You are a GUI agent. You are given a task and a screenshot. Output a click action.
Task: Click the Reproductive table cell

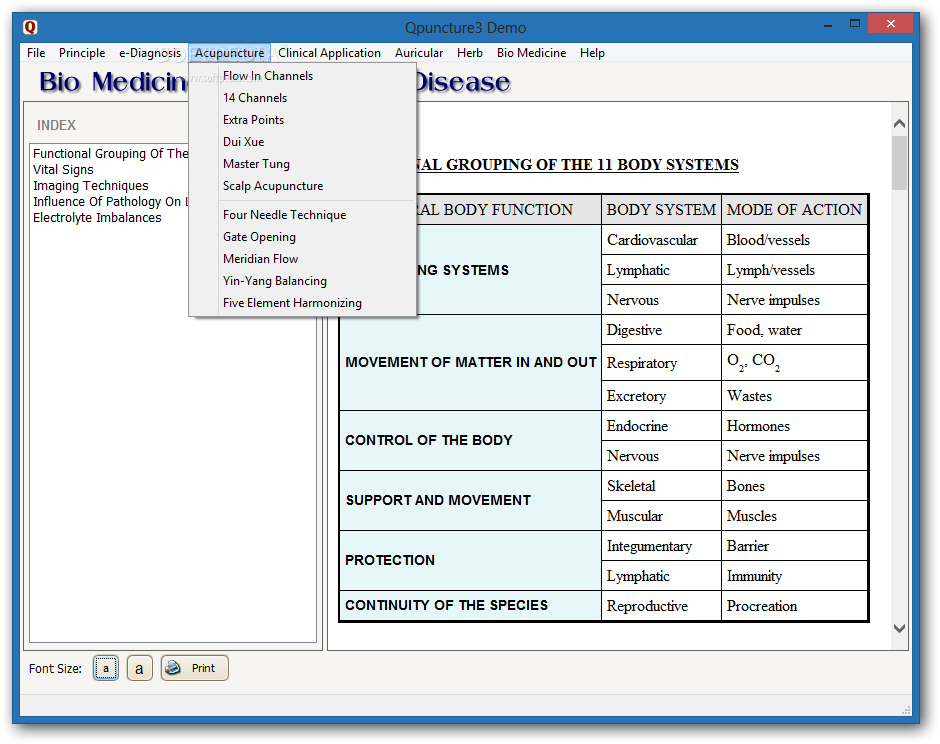pos(661,606)
